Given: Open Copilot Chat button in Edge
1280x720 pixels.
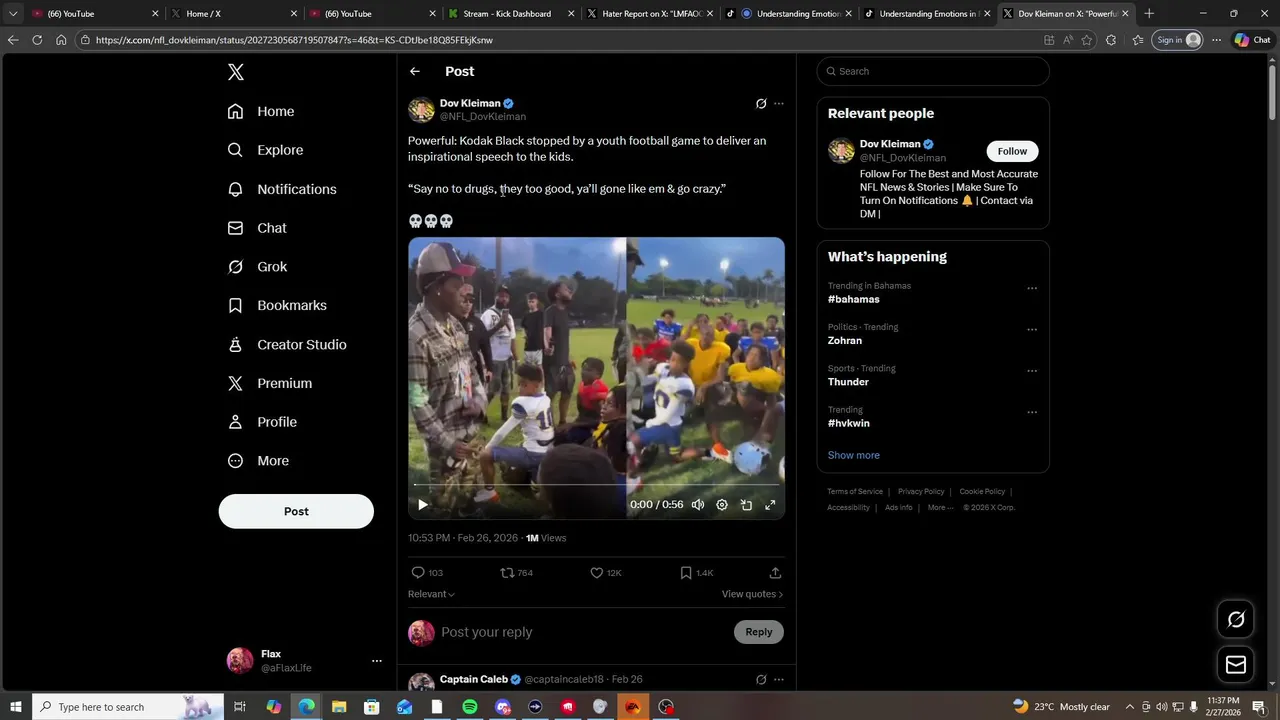Looking at the screenshot, I should 1253,40.
